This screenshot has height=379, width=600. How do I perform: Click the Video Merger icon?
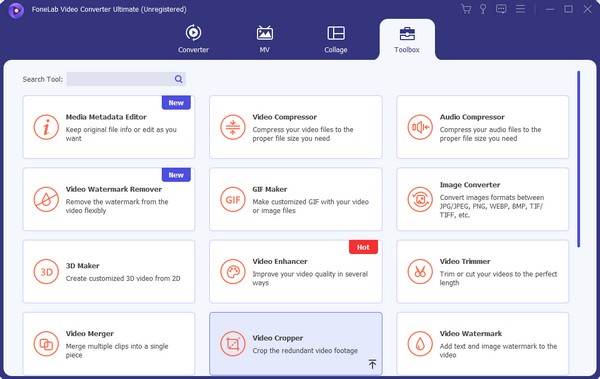point(46,344)
